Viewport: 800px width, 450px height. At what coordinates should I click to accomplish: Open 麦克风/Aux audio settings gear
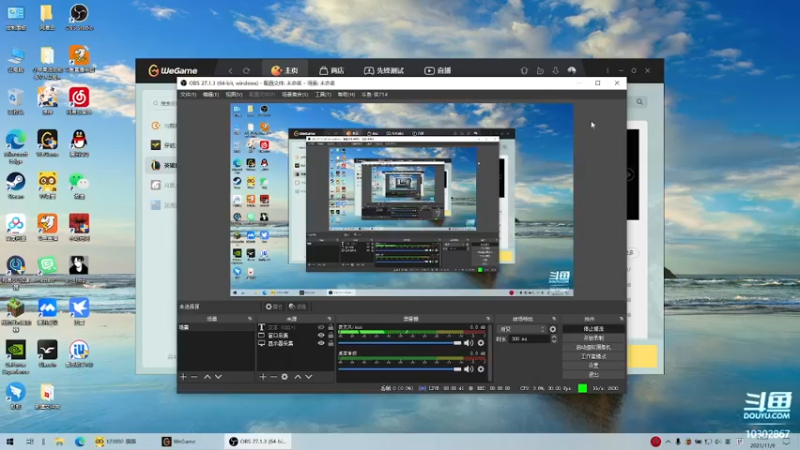click(x=481, y=343)
